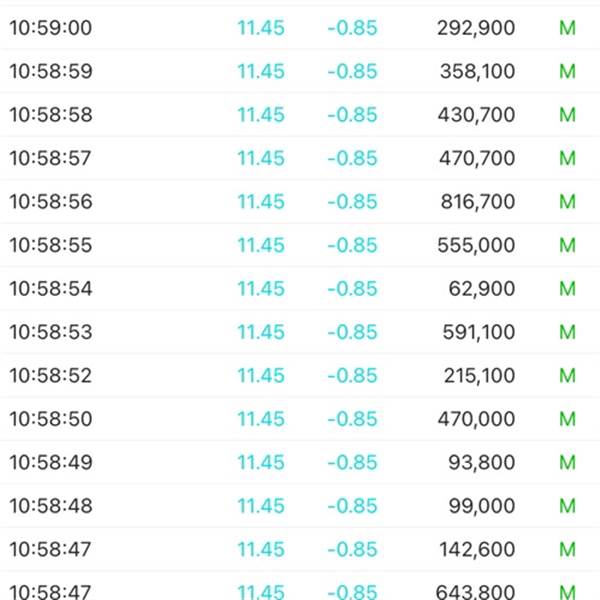Image resolution: width=600 pixels, height=600 pixels.
Task: Open the 10:58:57 trade entry
Action: (x=300, y=158)
